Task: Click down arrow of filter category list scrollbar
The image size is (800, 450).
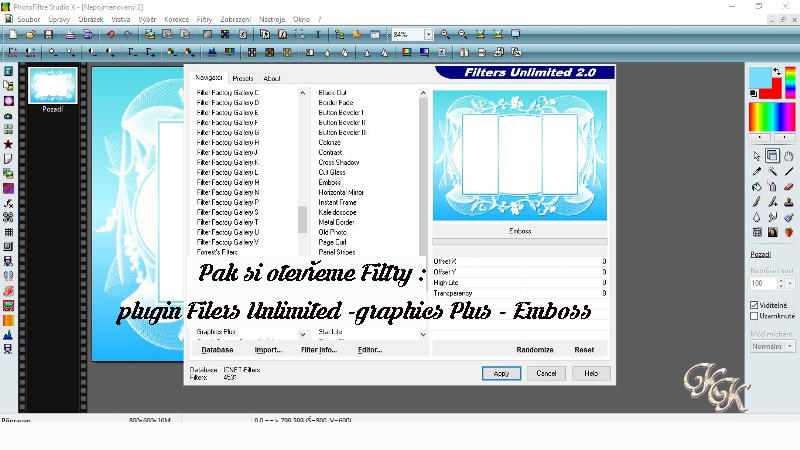Action: pyautogui.click(x=303, y=335)
